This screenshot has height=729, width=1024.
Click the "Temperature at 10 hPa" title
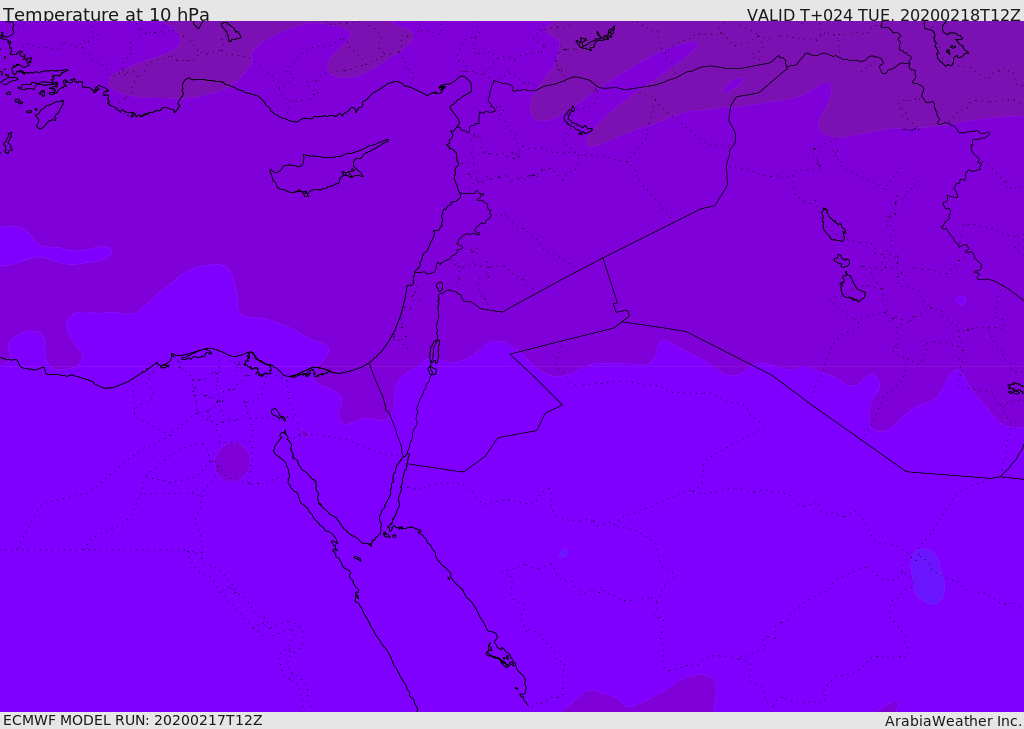tap(106, 15)
